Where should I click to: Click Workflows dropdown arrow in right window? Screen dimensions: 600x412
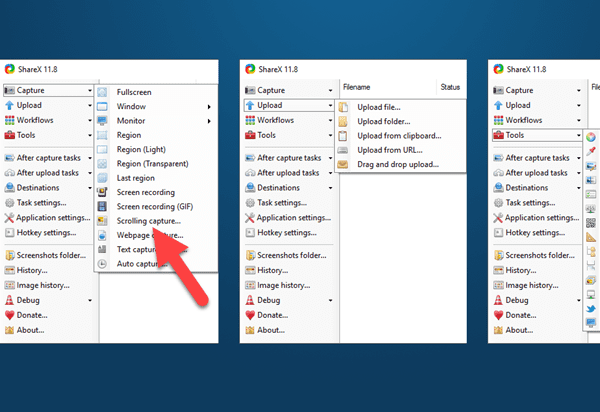tap(579, 121)
